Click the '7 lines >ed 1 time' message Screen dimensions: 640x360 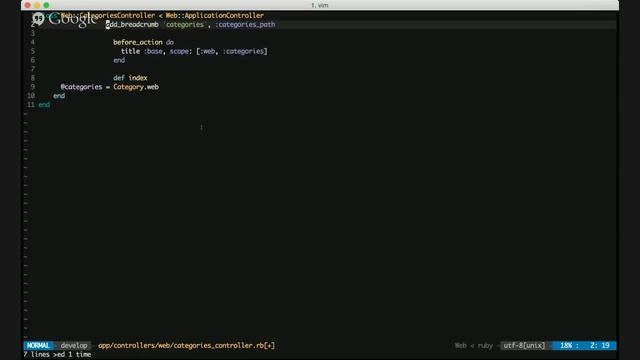pyautogui.click(x=57, y=354)
